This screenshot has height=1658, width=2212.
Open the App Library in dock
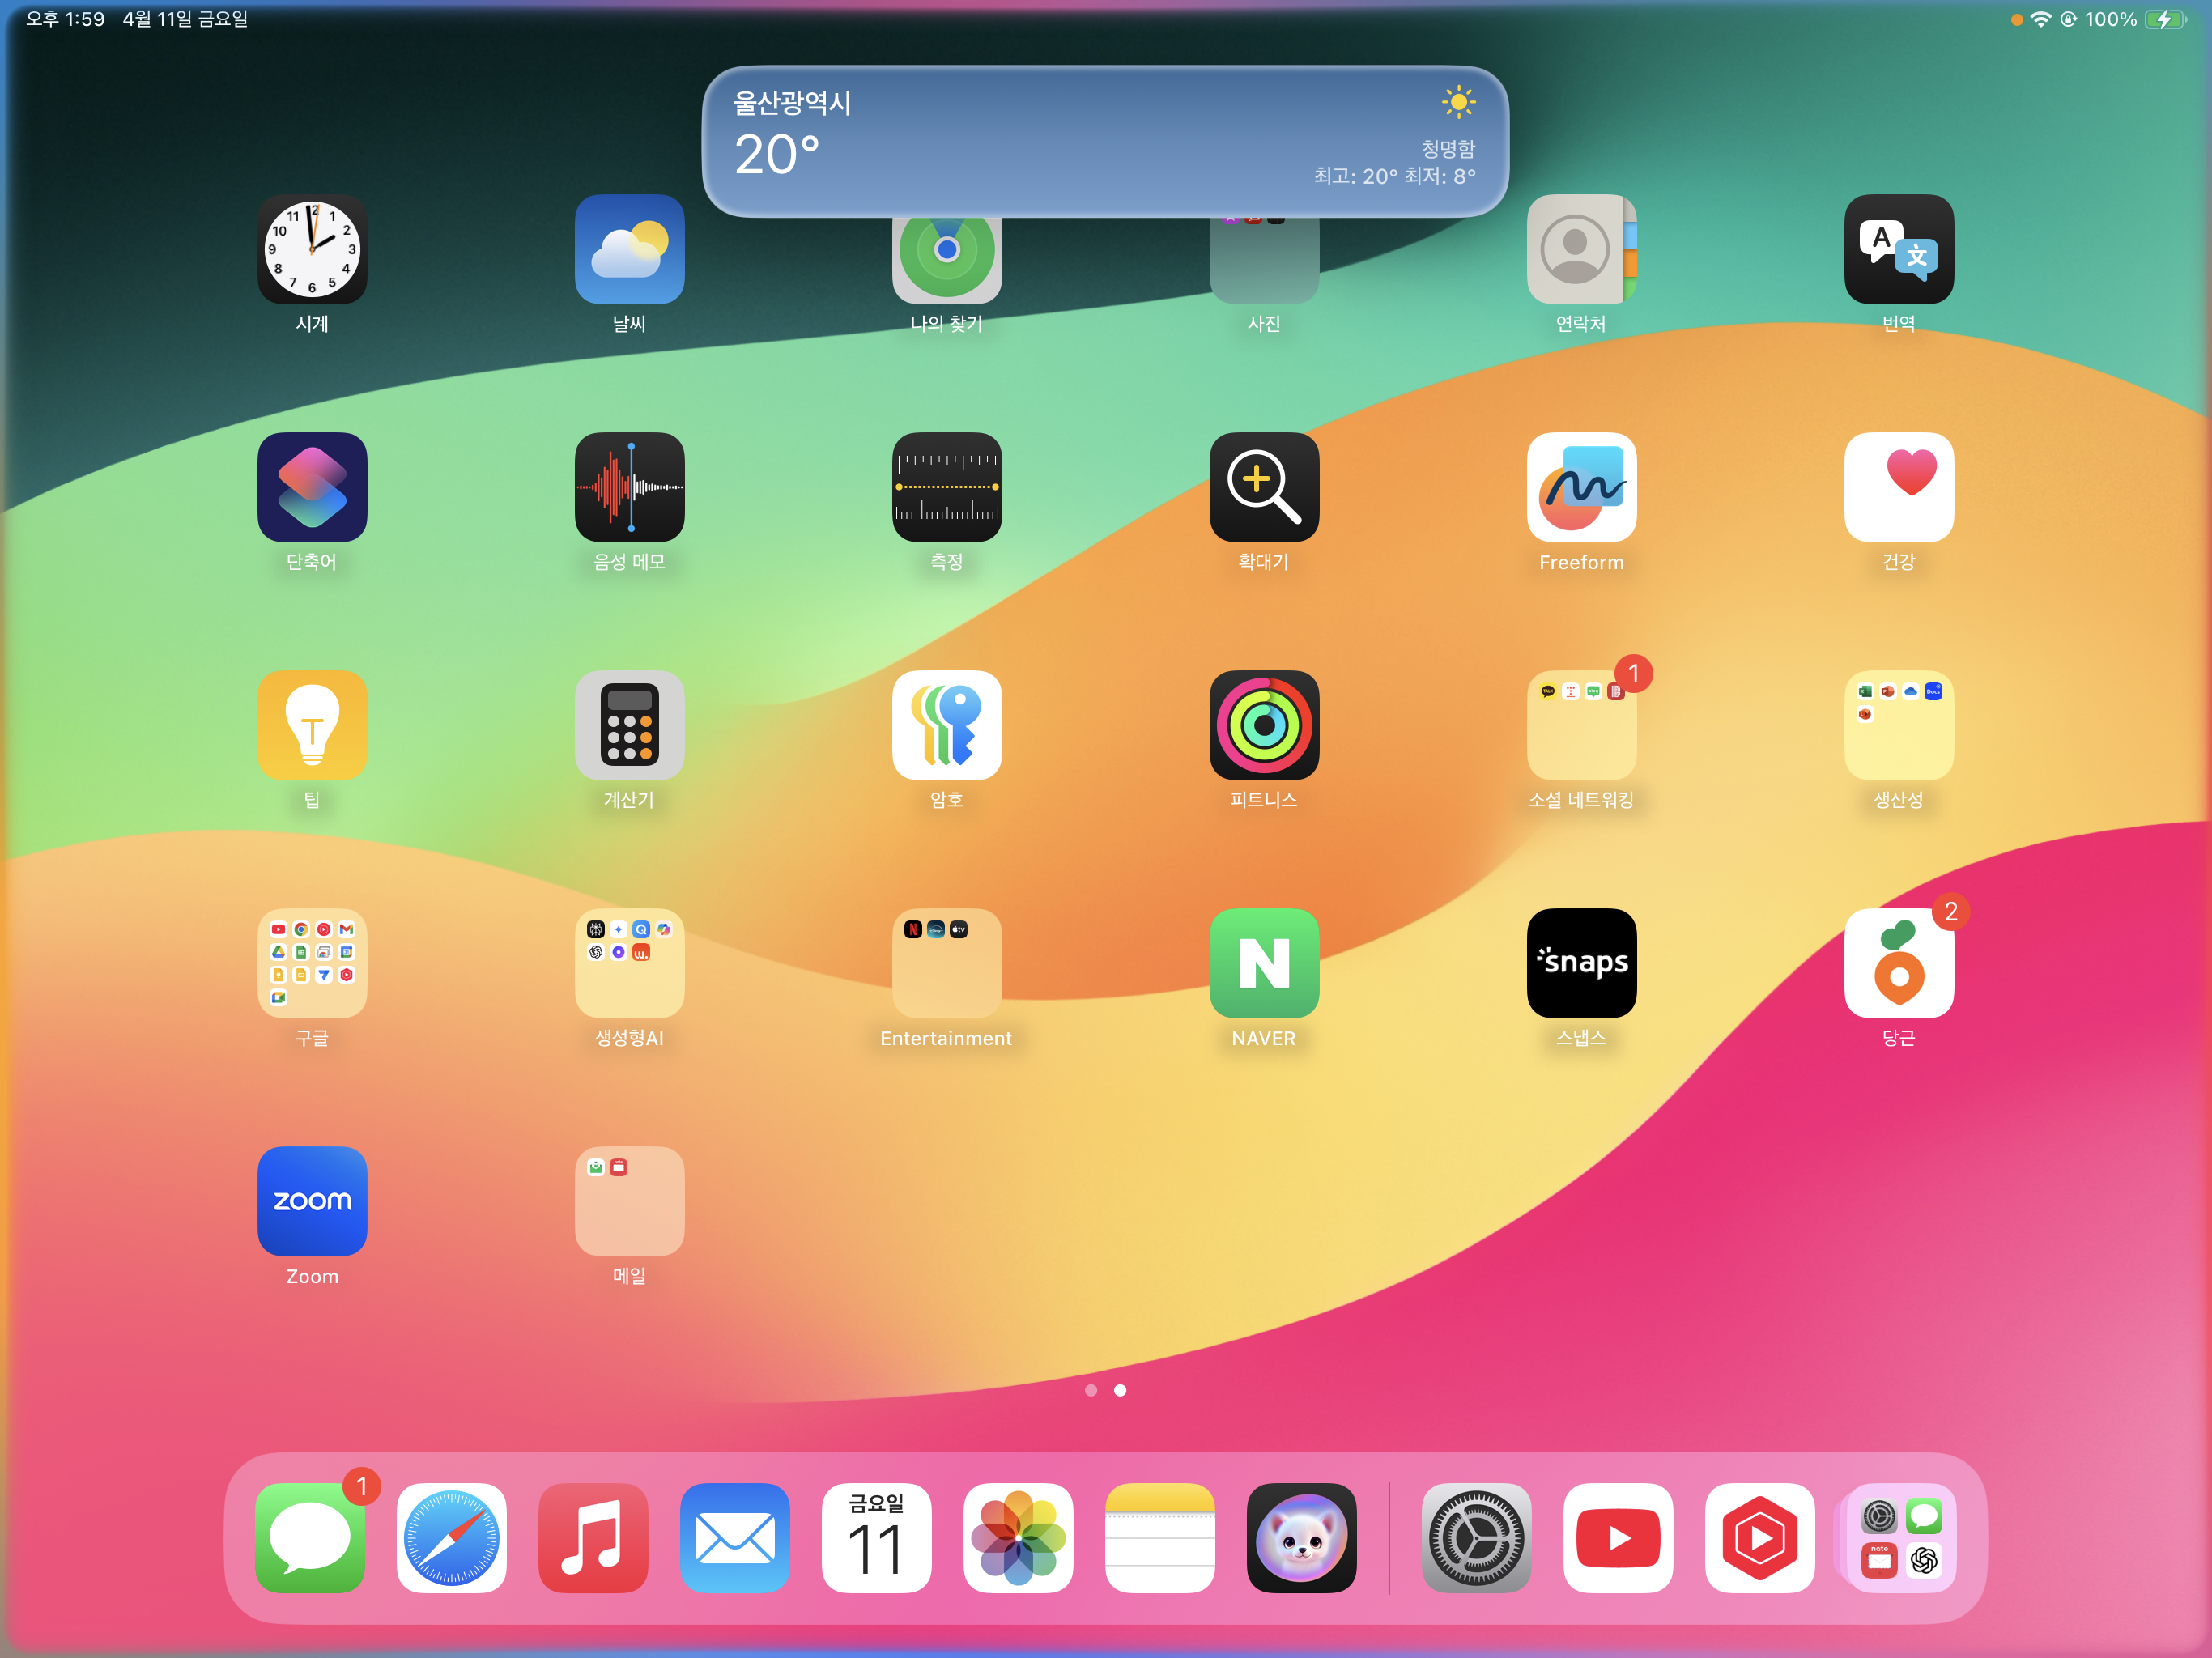pyautogui.click(x=1900, y=1537)
